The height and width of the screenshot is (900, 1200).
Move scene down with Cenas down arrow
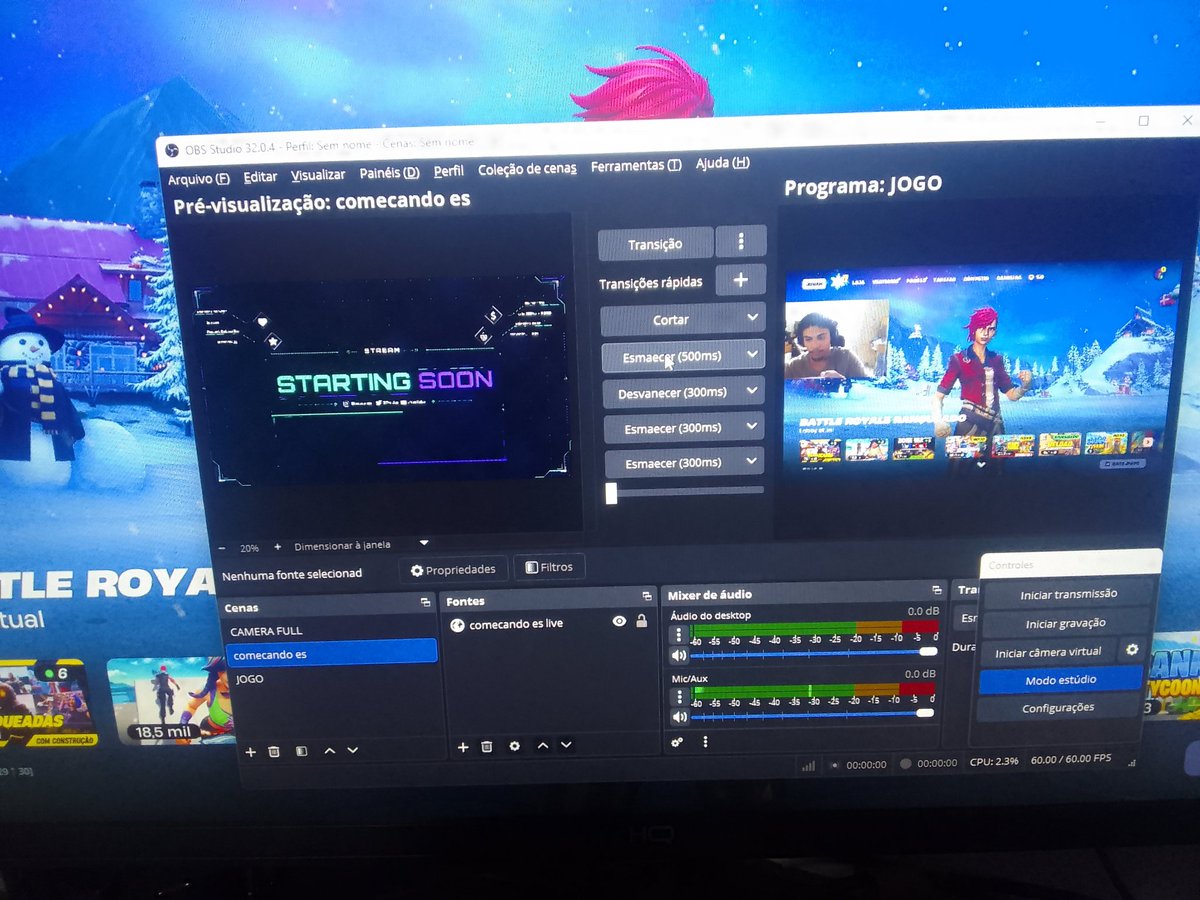pyautogui.click(x=352, y=750)
